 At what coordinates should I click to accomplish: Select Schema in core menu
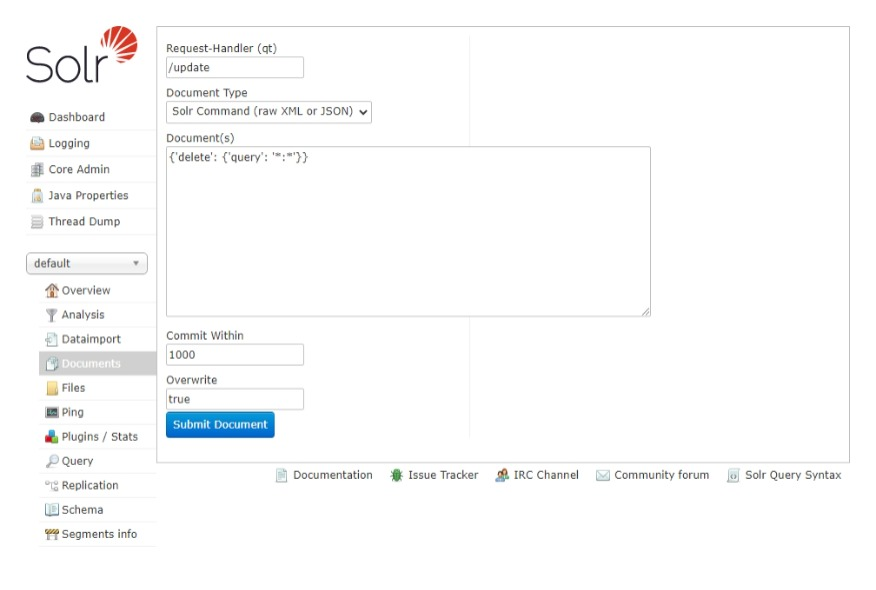82,510
